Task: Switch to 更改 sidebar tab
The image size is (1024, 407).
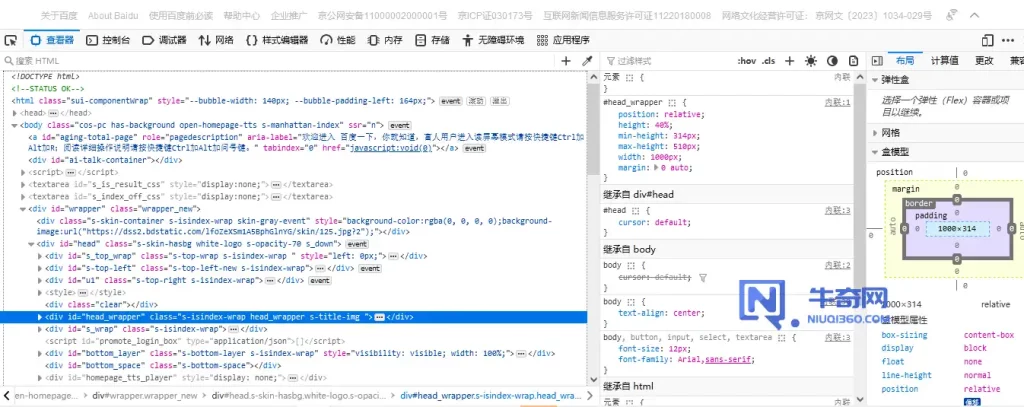Action: pyautogui.click(x=984, y=61)
